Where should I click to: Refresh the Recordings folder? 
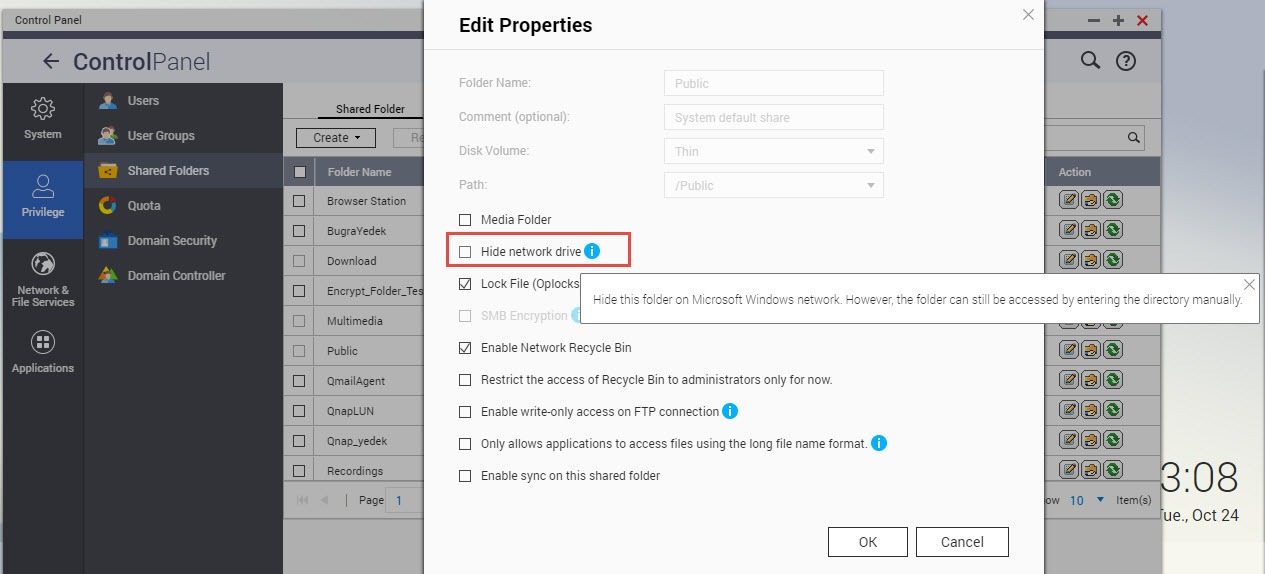(x=1112, y=469)
